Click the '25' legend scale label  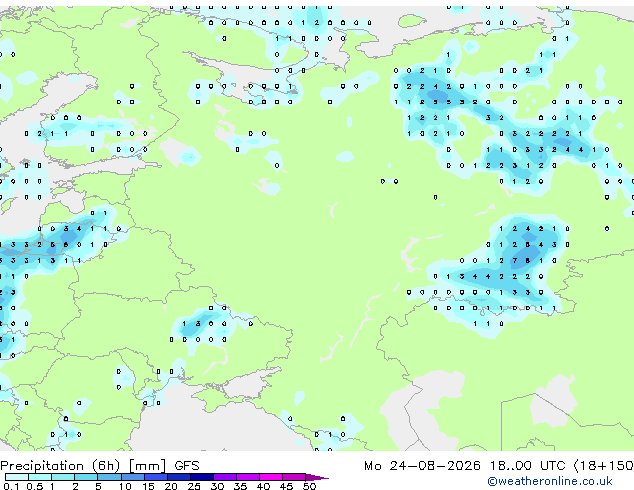[194, 486]
